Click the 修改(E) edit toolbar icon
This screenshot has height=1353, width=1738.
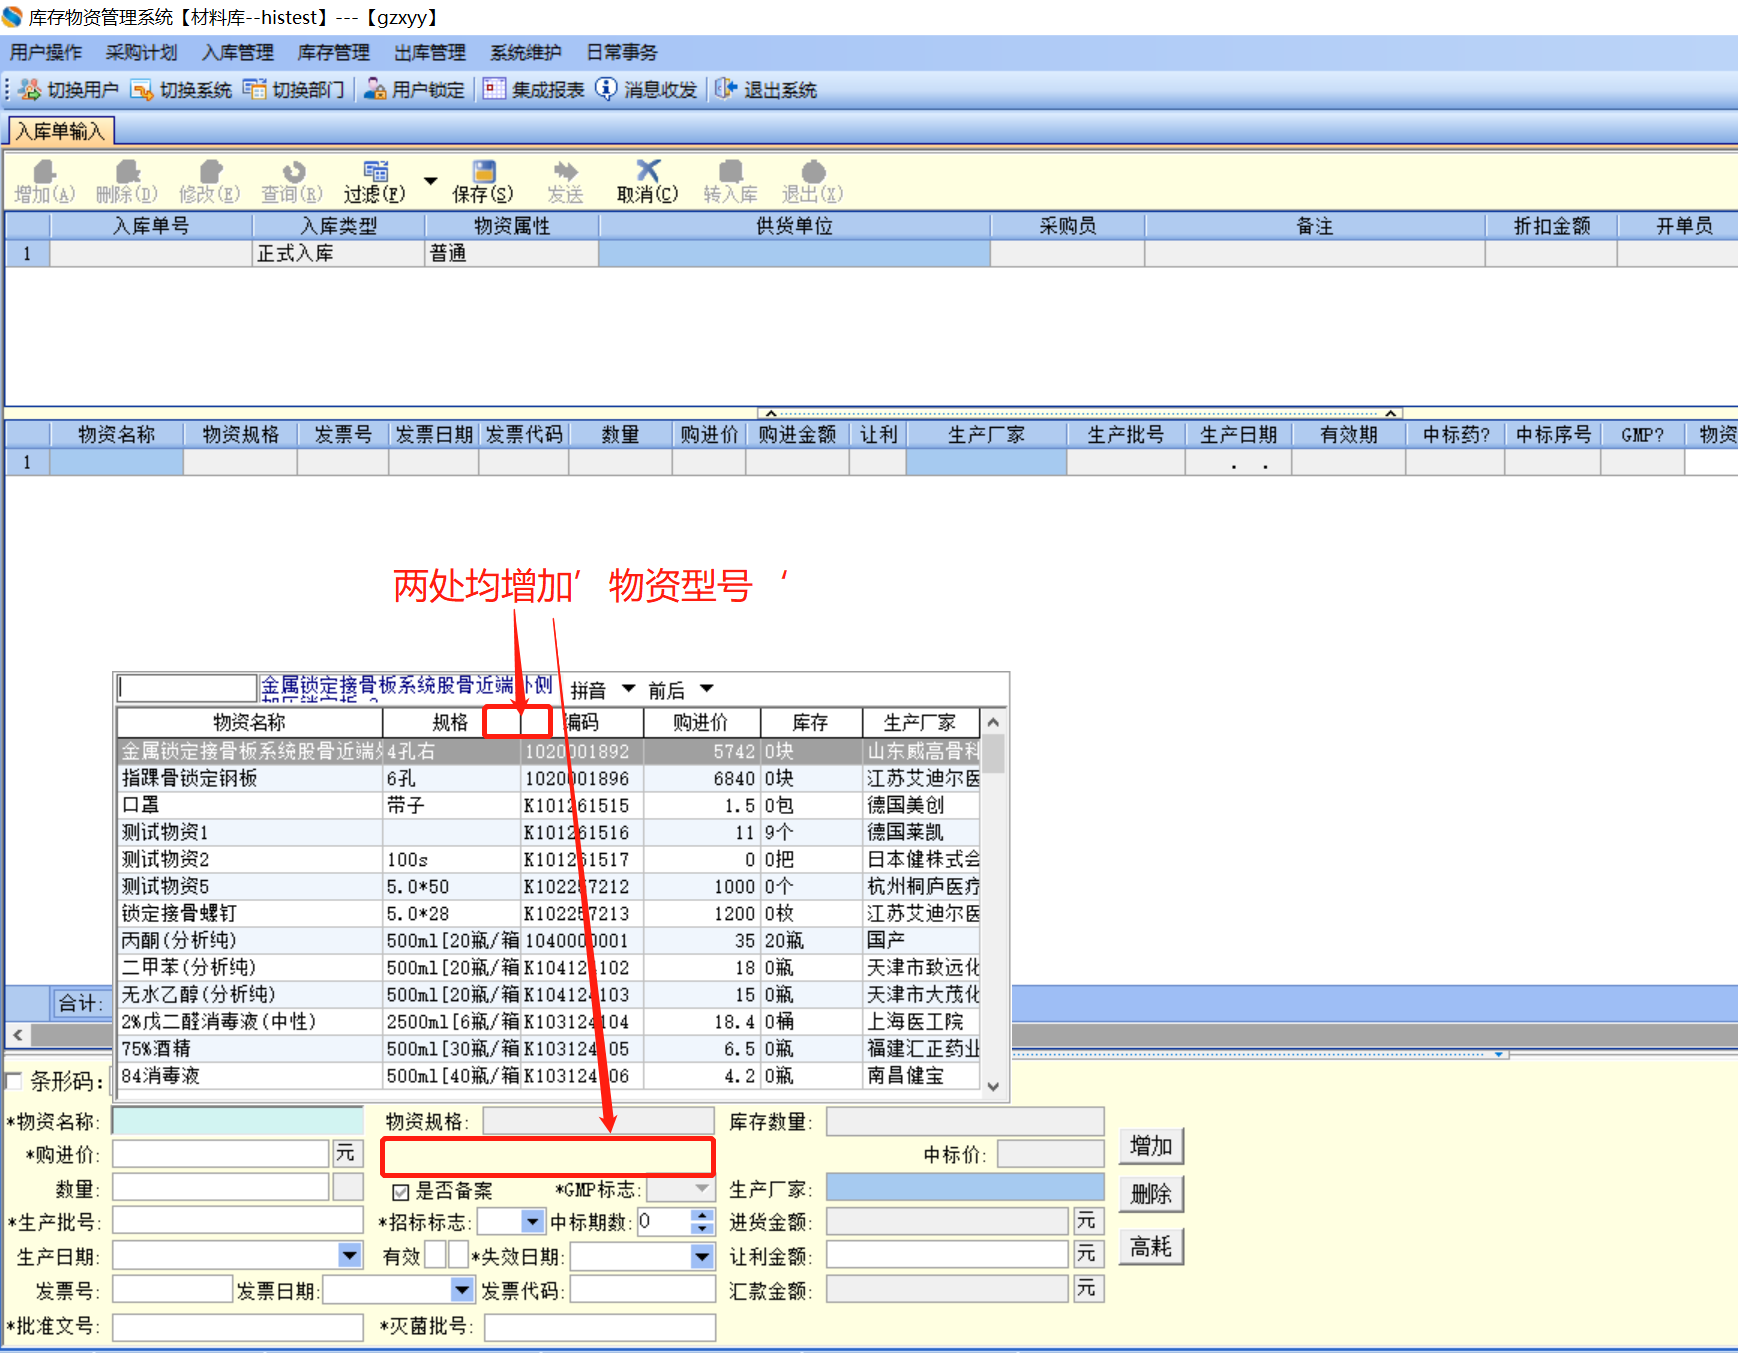coord(210,172)
